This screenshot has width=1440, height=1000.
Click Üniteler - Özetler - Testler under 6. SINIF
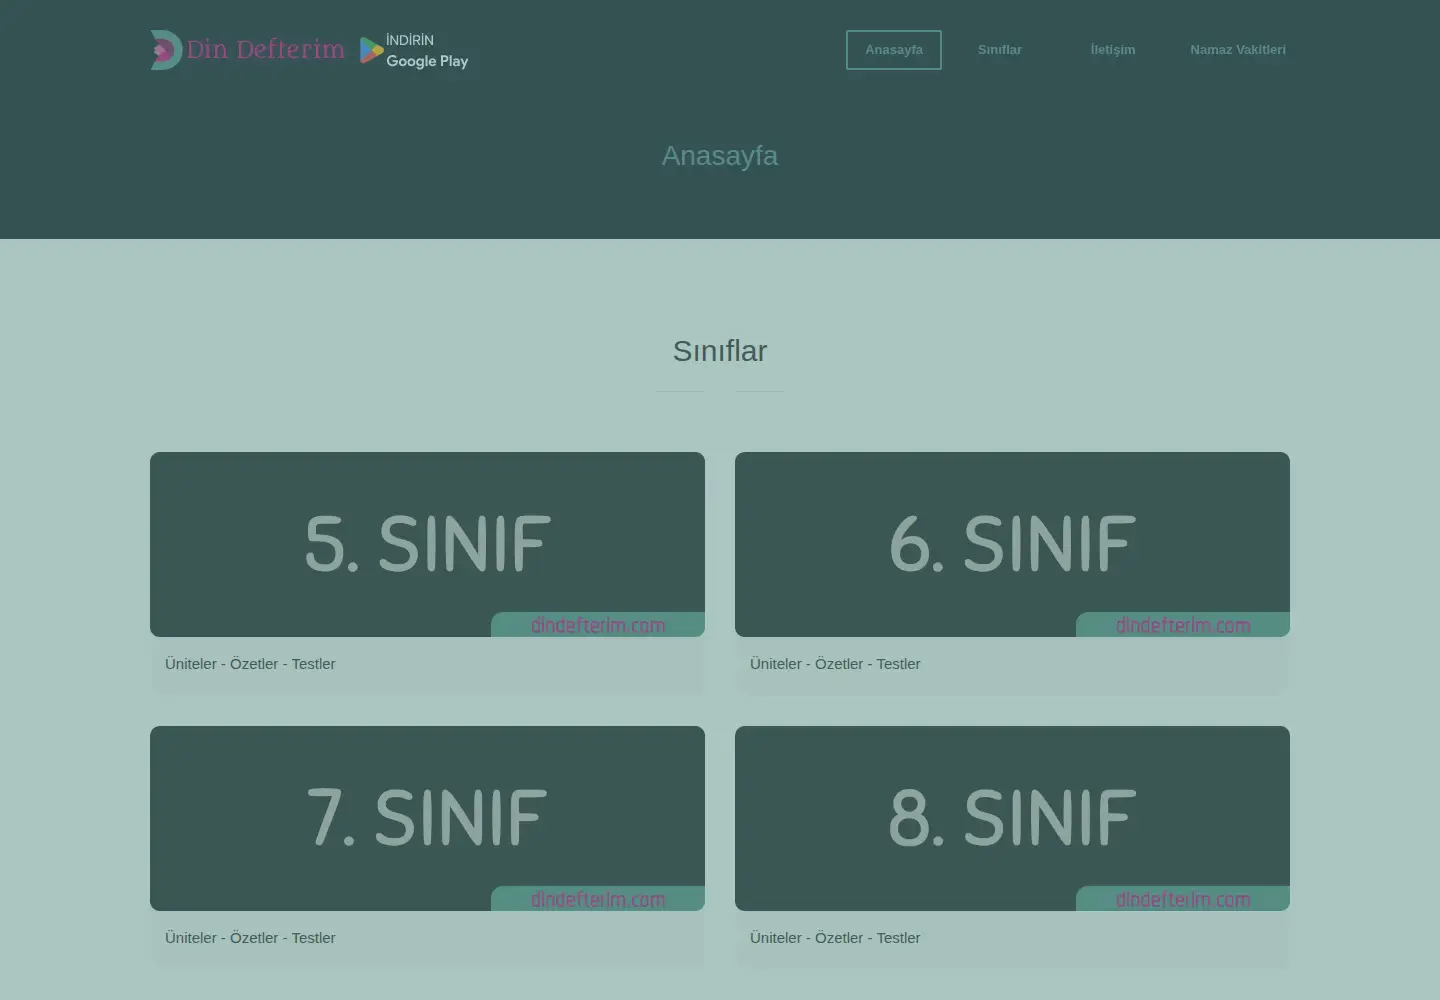835,664
